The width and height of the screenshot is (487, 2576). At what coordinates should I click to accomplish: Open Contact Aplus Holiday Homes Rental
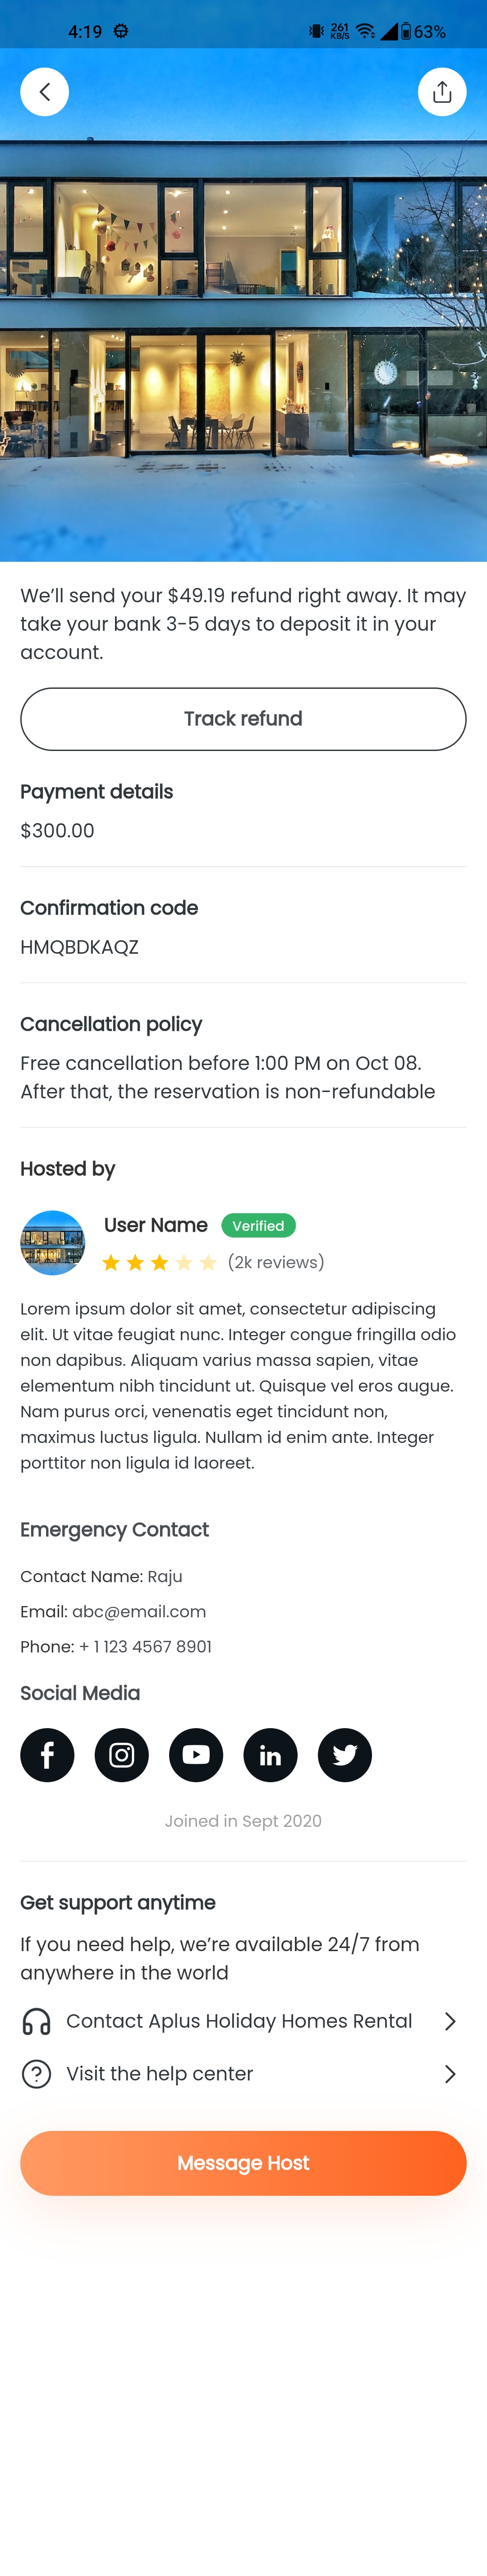point(239,2021)
